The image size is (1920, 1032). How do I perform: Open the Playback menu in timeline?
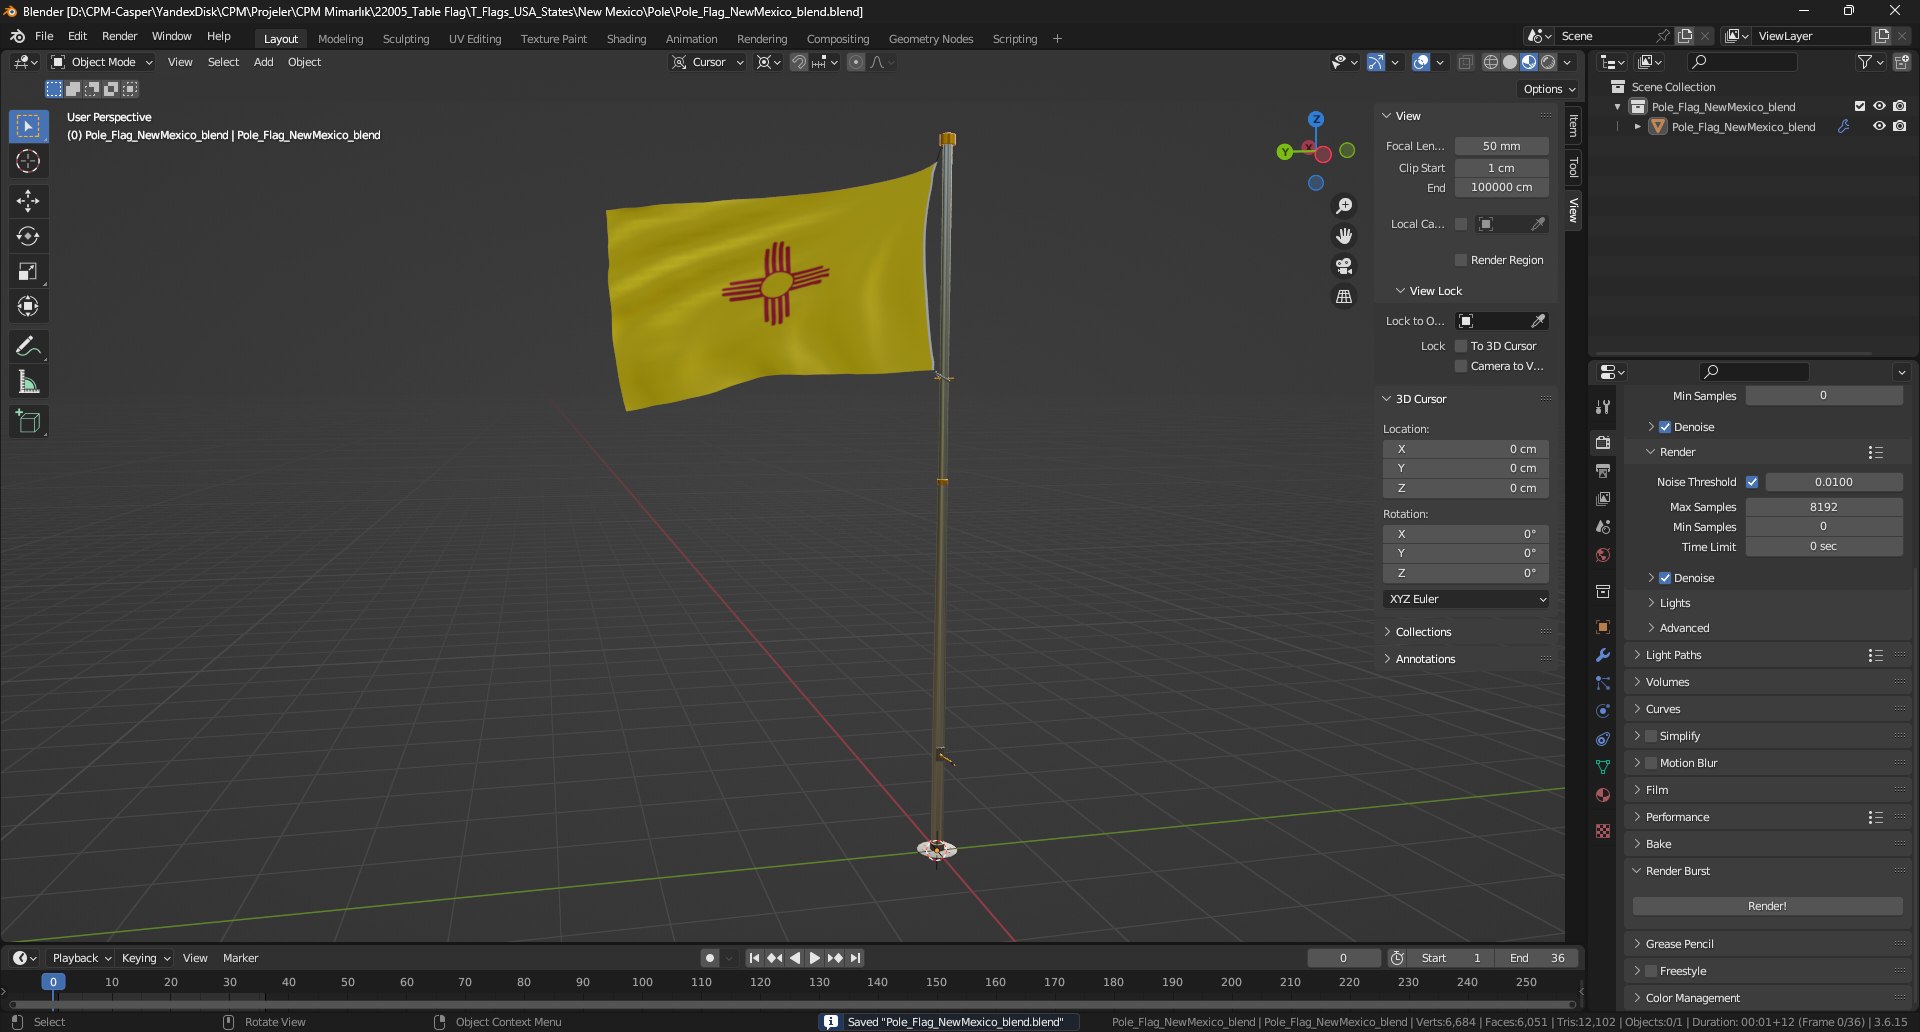point(81,958)
